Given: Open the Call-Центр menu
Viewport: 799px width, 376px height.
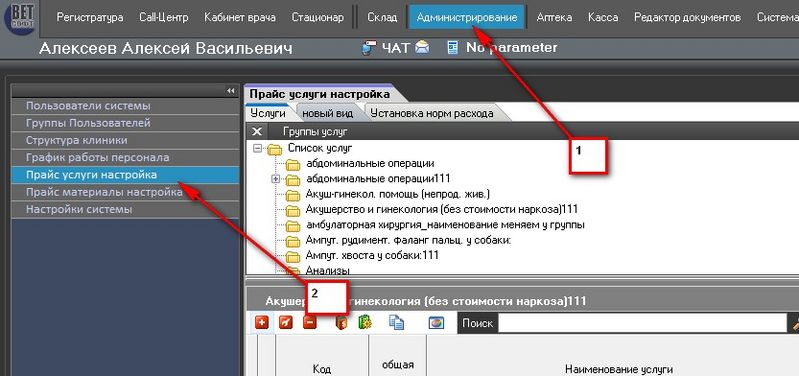Looking at the screenshot, I should [x=164, y=17].
